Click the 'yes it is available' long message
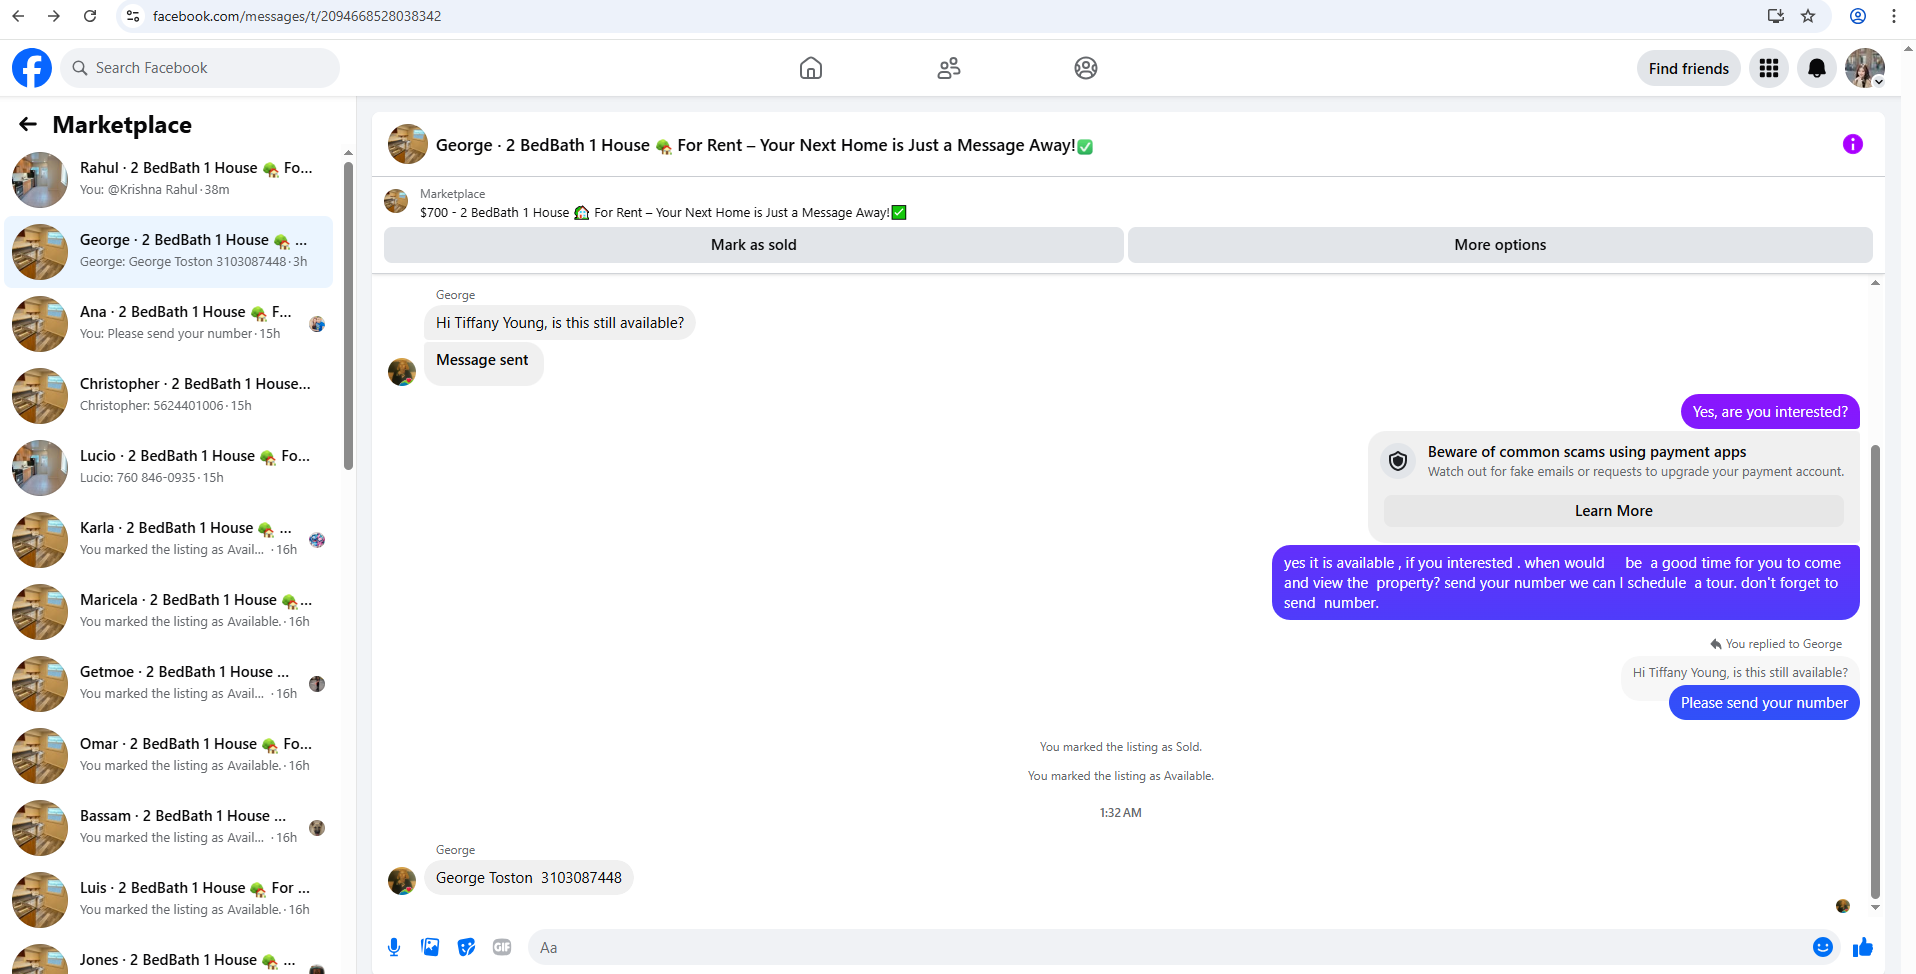The height and width of the screenshot is (974, 1916). (x=1566, y=583)
